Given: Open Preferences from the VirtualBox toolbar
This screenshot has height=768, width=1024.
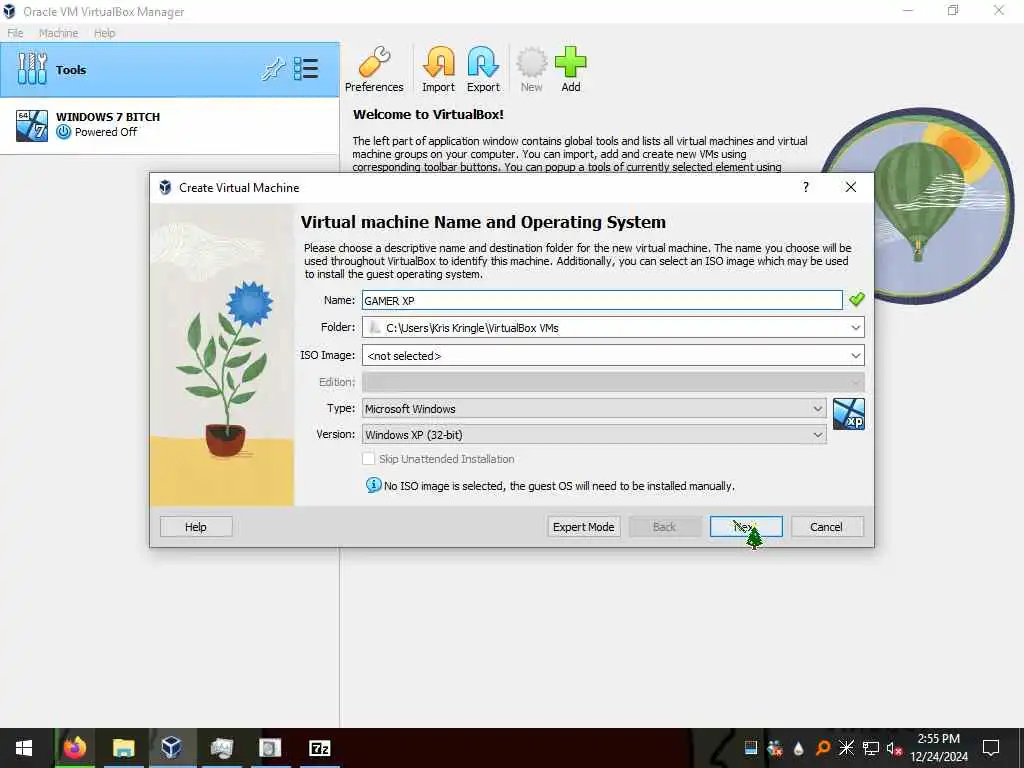Looking at the screenshot, I should tap(374, 70).
